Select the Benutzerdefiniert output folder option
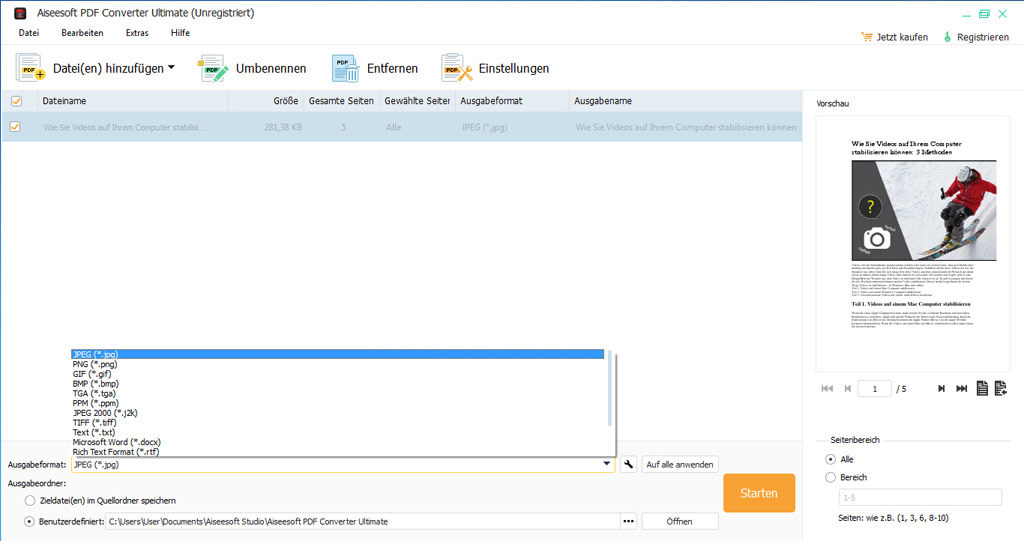The image size is (1024, 541). (x=29, y=521)
